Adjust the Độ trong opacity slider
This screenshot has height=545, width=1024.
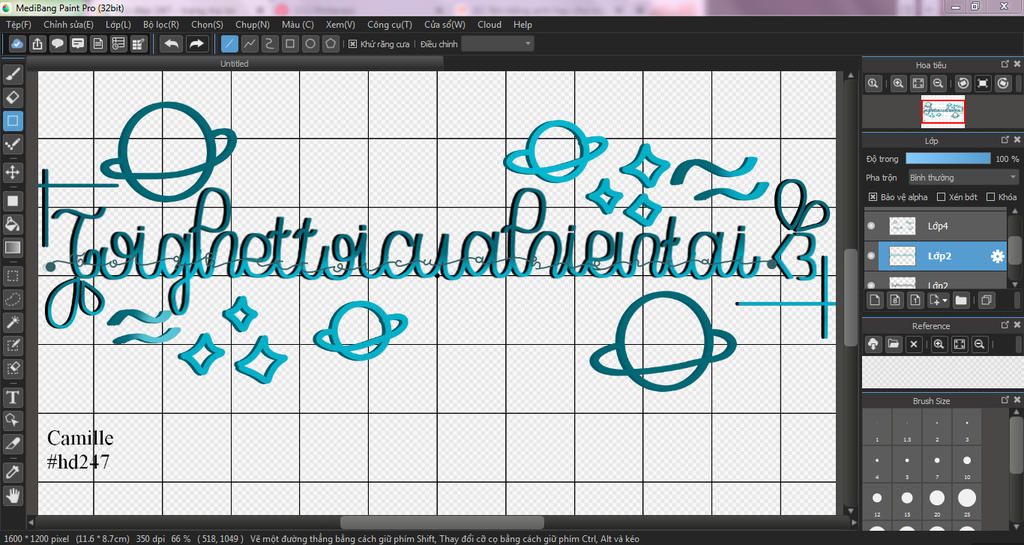point(948,159)
